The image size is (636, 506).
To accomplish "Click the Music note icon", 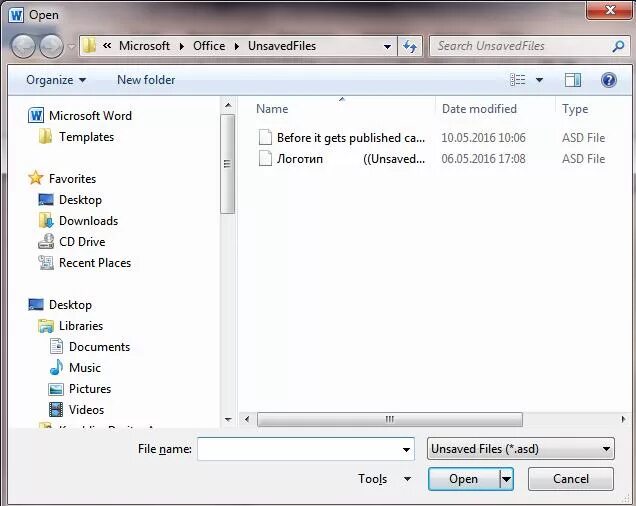I will coord(56,367).
